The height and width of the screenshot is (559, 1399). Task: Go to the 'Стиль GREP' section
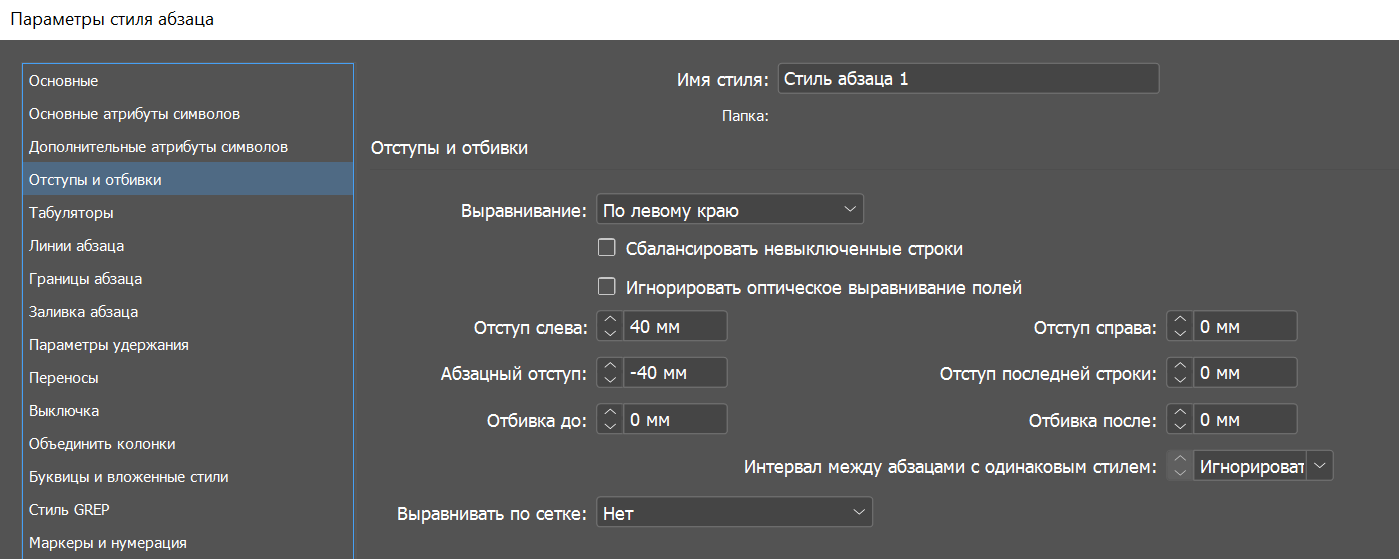[x=69, y=510]
